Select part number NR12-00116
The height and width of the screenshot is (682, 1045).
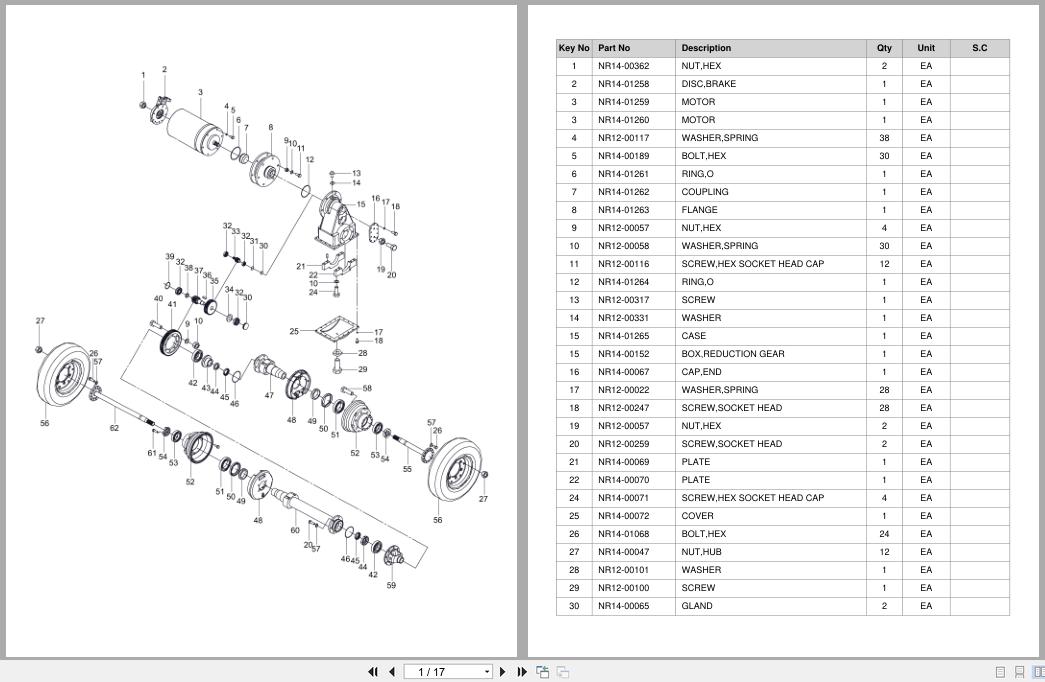tap(623, 264)
